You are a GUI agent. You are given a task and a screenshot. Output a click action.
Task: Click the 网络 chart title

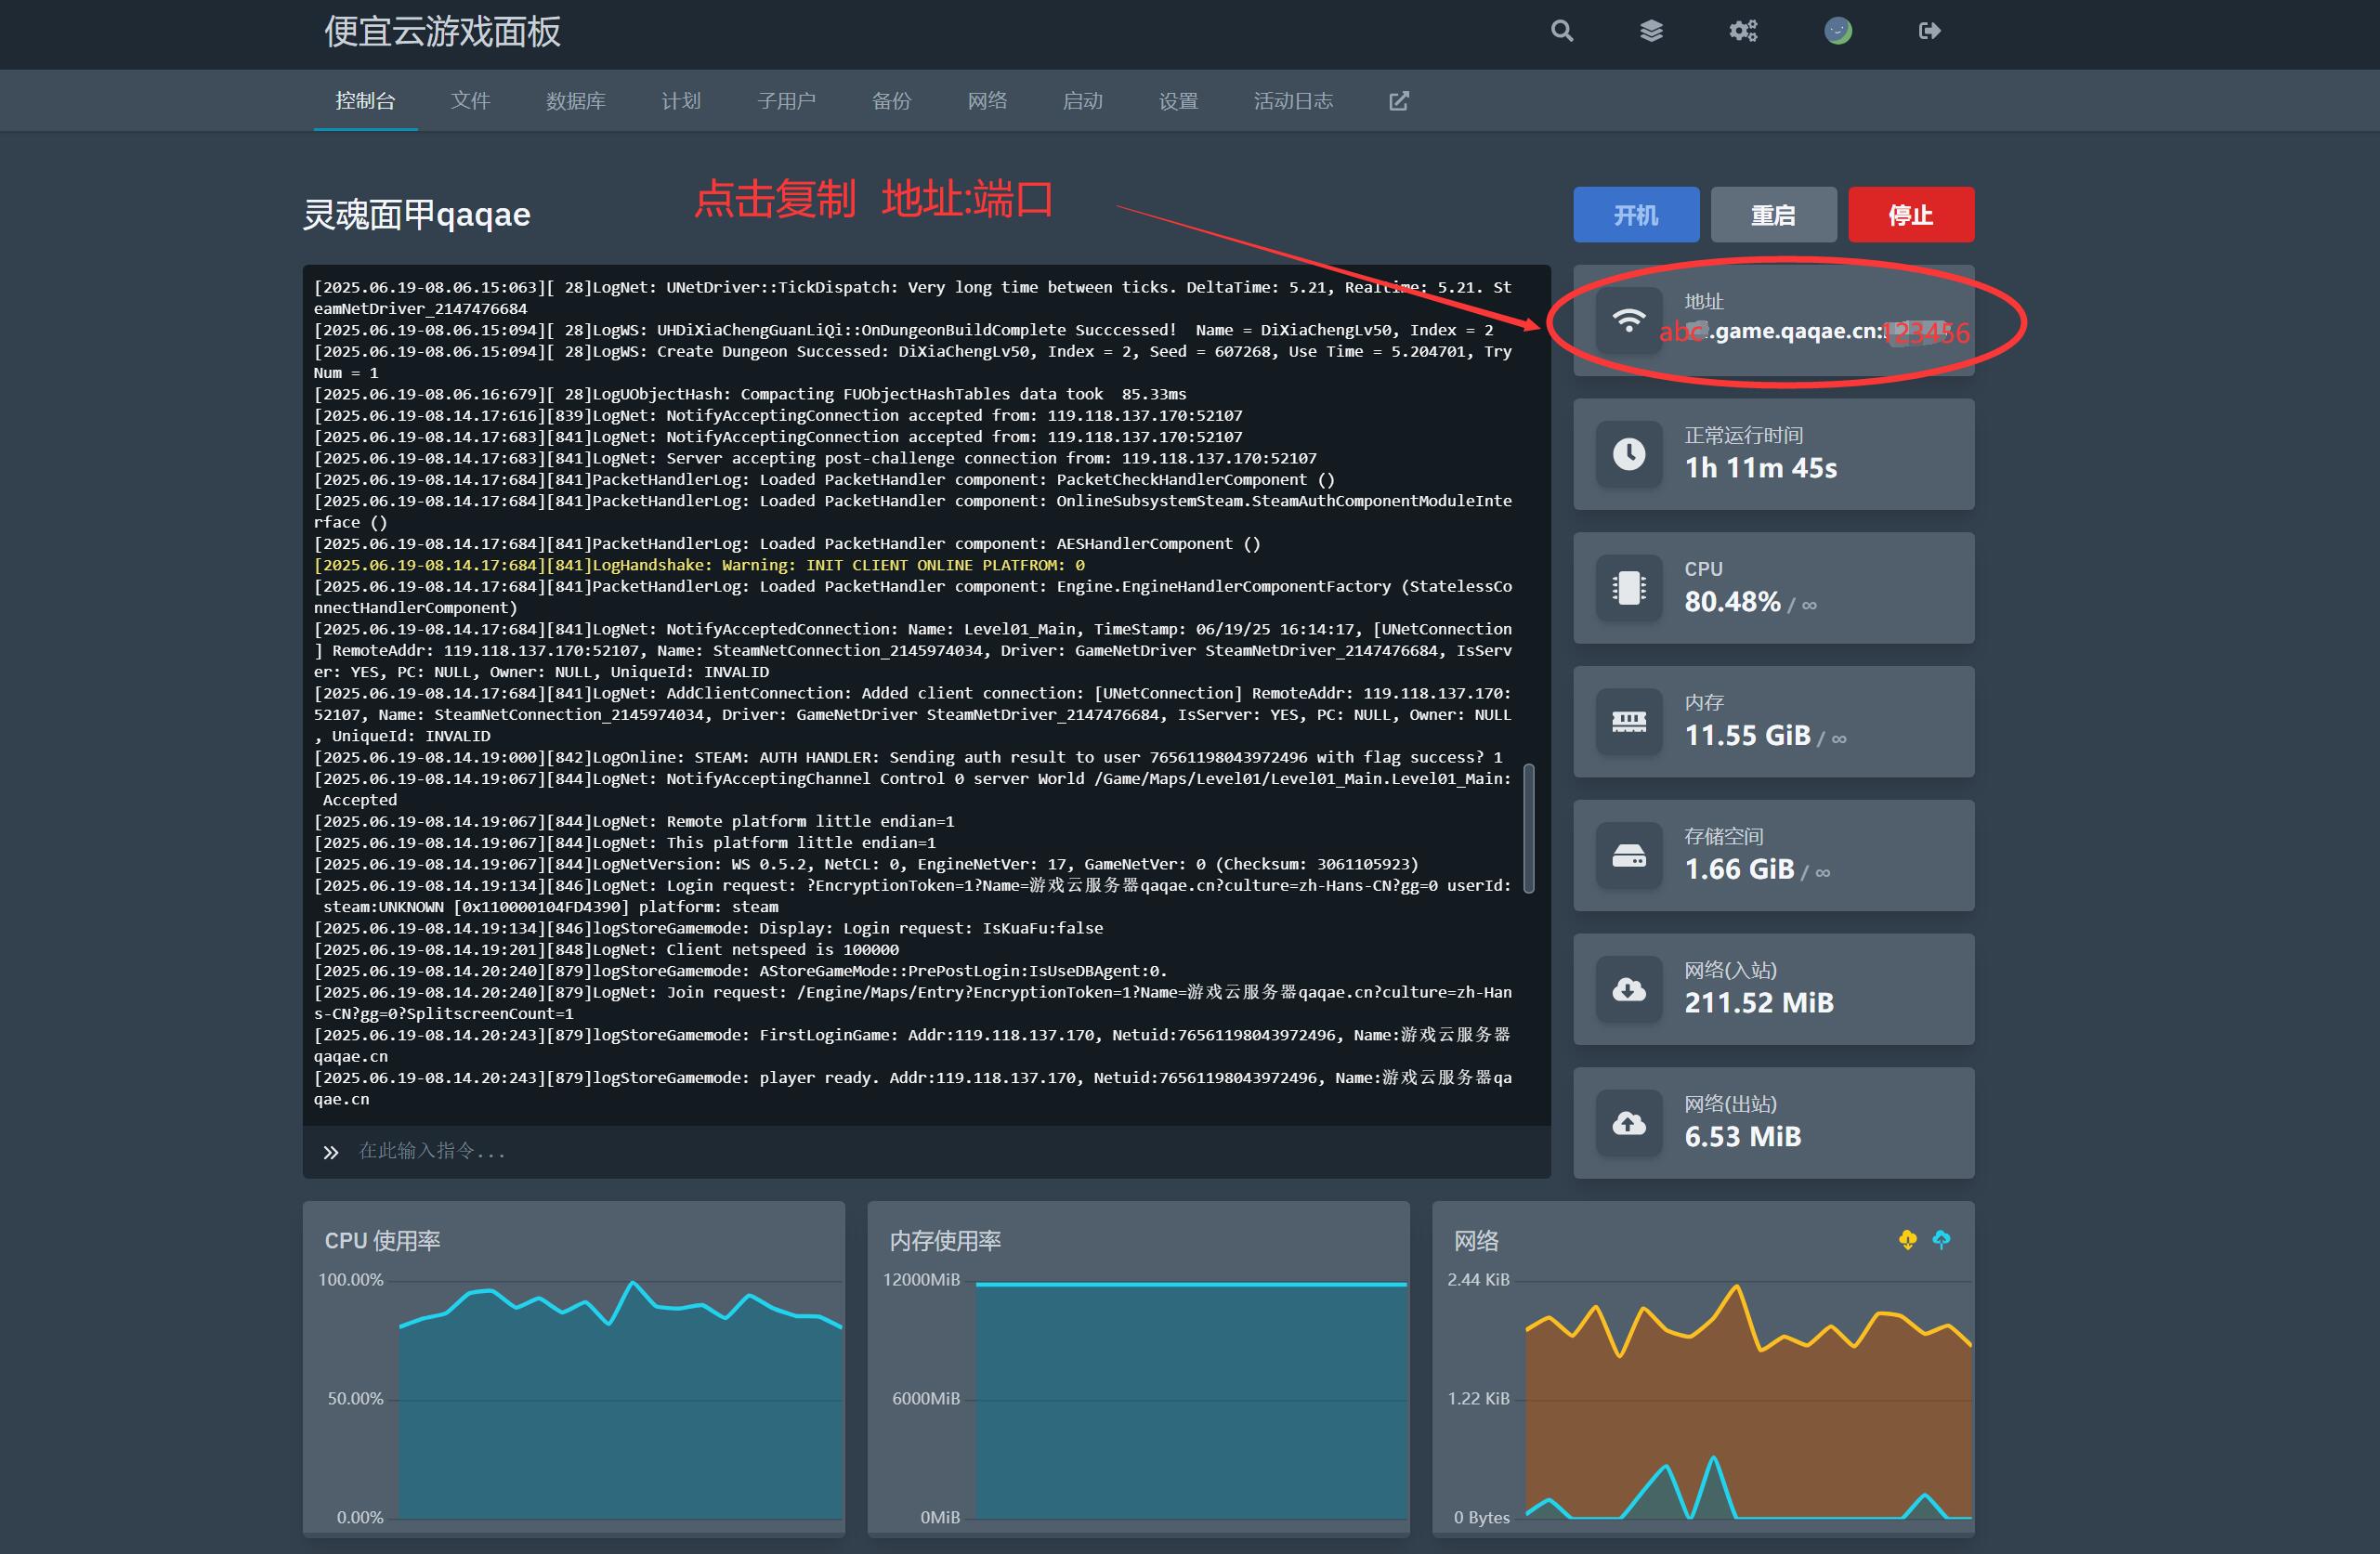tap(1476, 1241)
